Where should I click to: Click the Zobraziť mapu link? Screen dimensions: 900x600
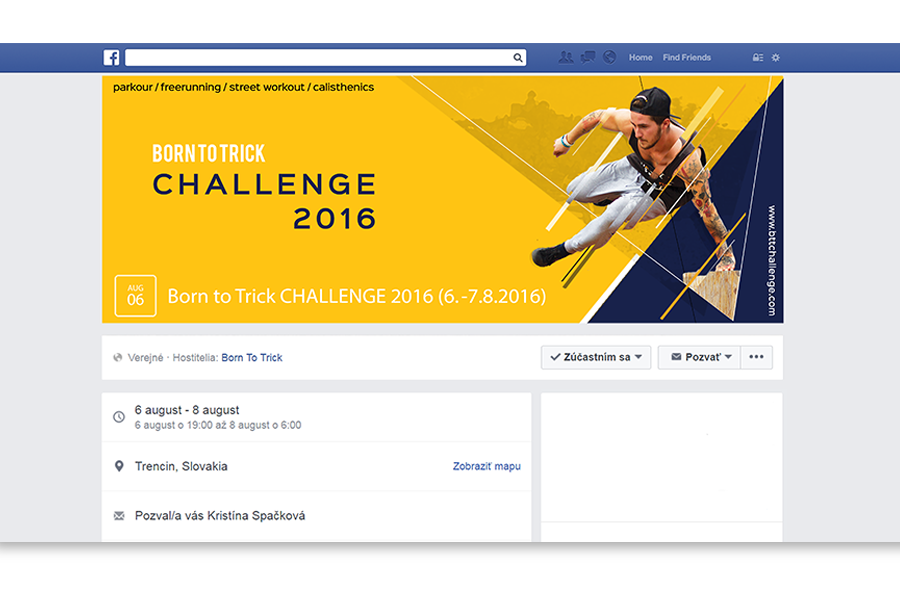click(x=487, y=466)
